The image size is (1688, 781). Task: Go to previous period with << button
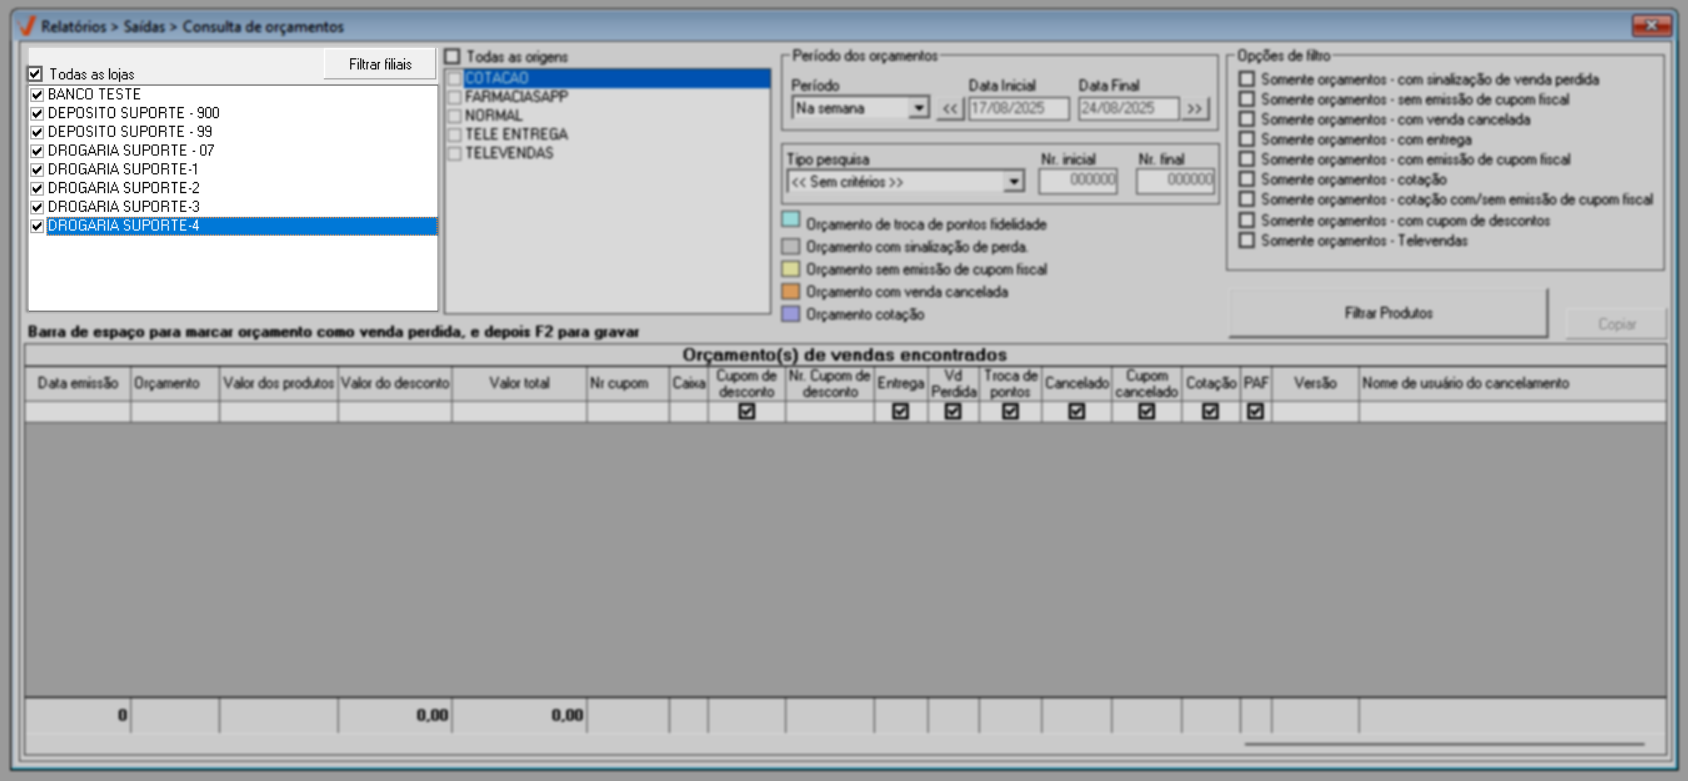click(x=950, y=108)
